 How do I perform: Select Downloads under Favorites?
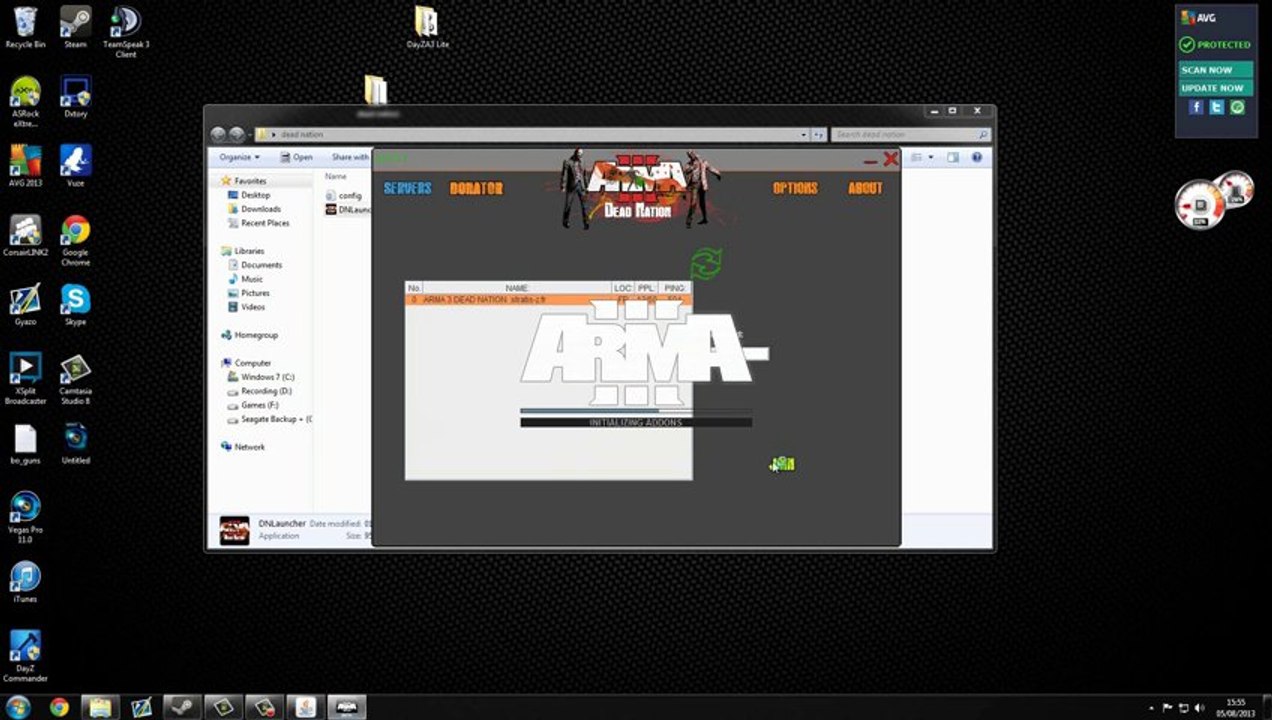coord(260,209)
